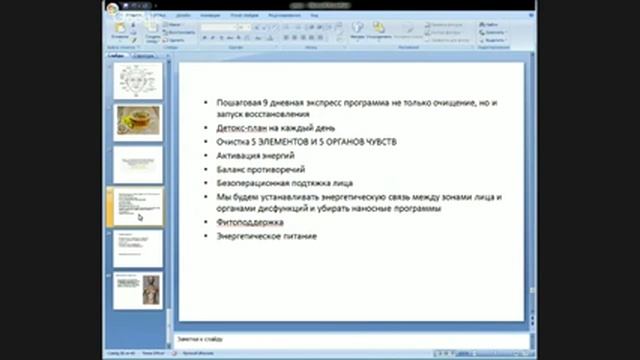This screenshot has width=640, height=360.
Task: Click the Find (Найти) binoculars icon
Action: point(482,25)
